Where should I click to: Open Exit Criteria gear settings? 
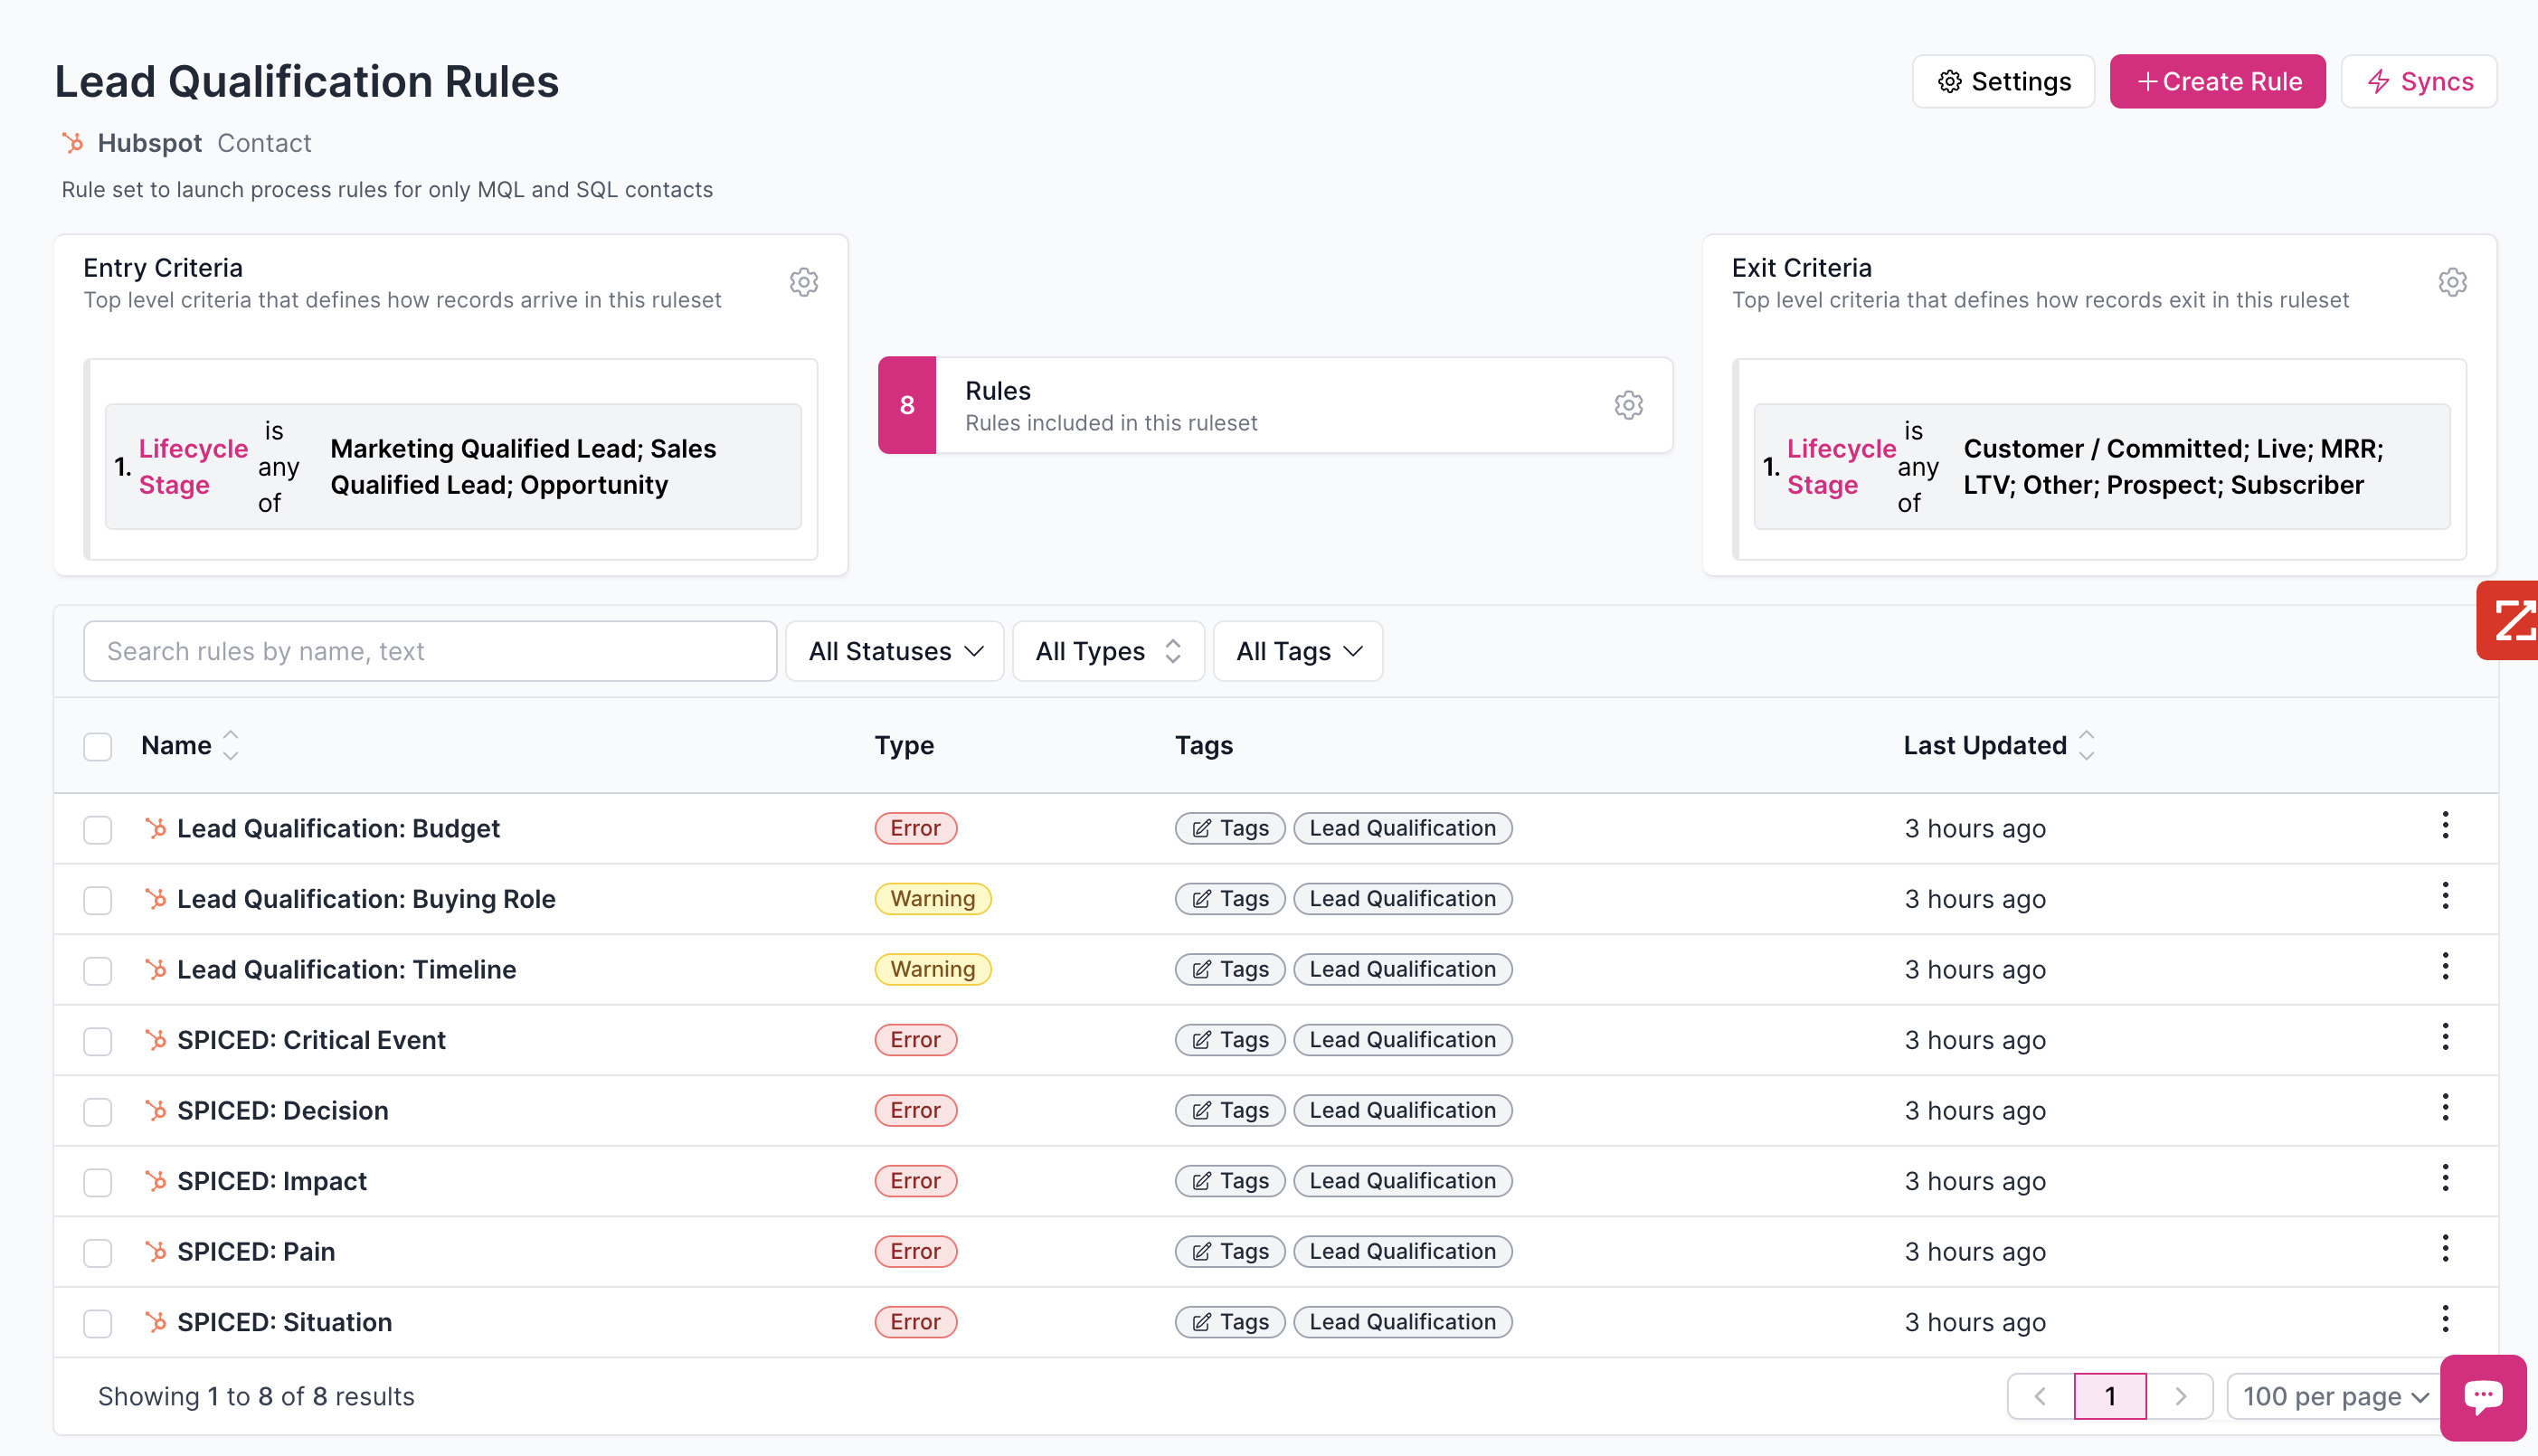pos(2451,282)
